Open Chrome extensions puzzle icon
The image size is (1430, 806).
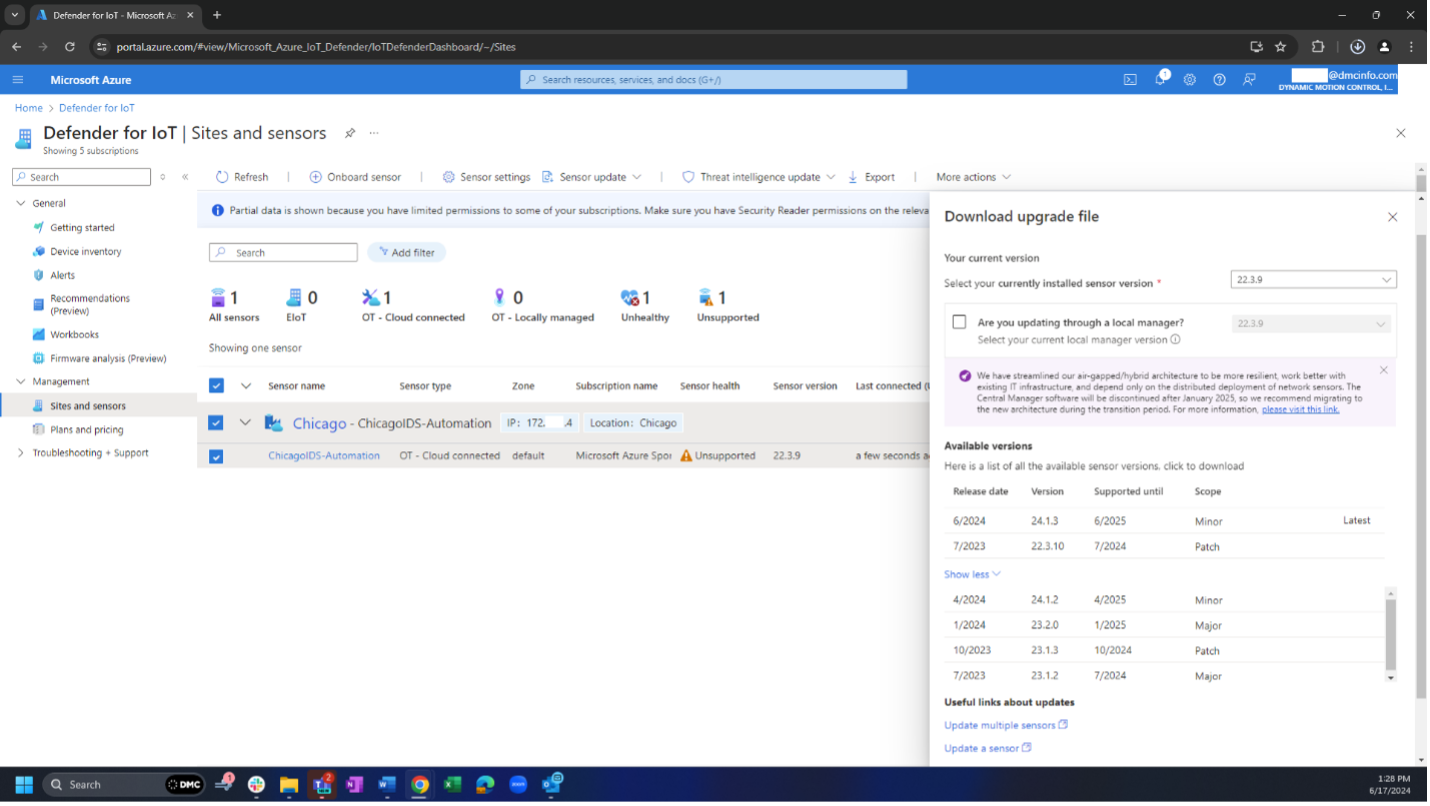1318,46
